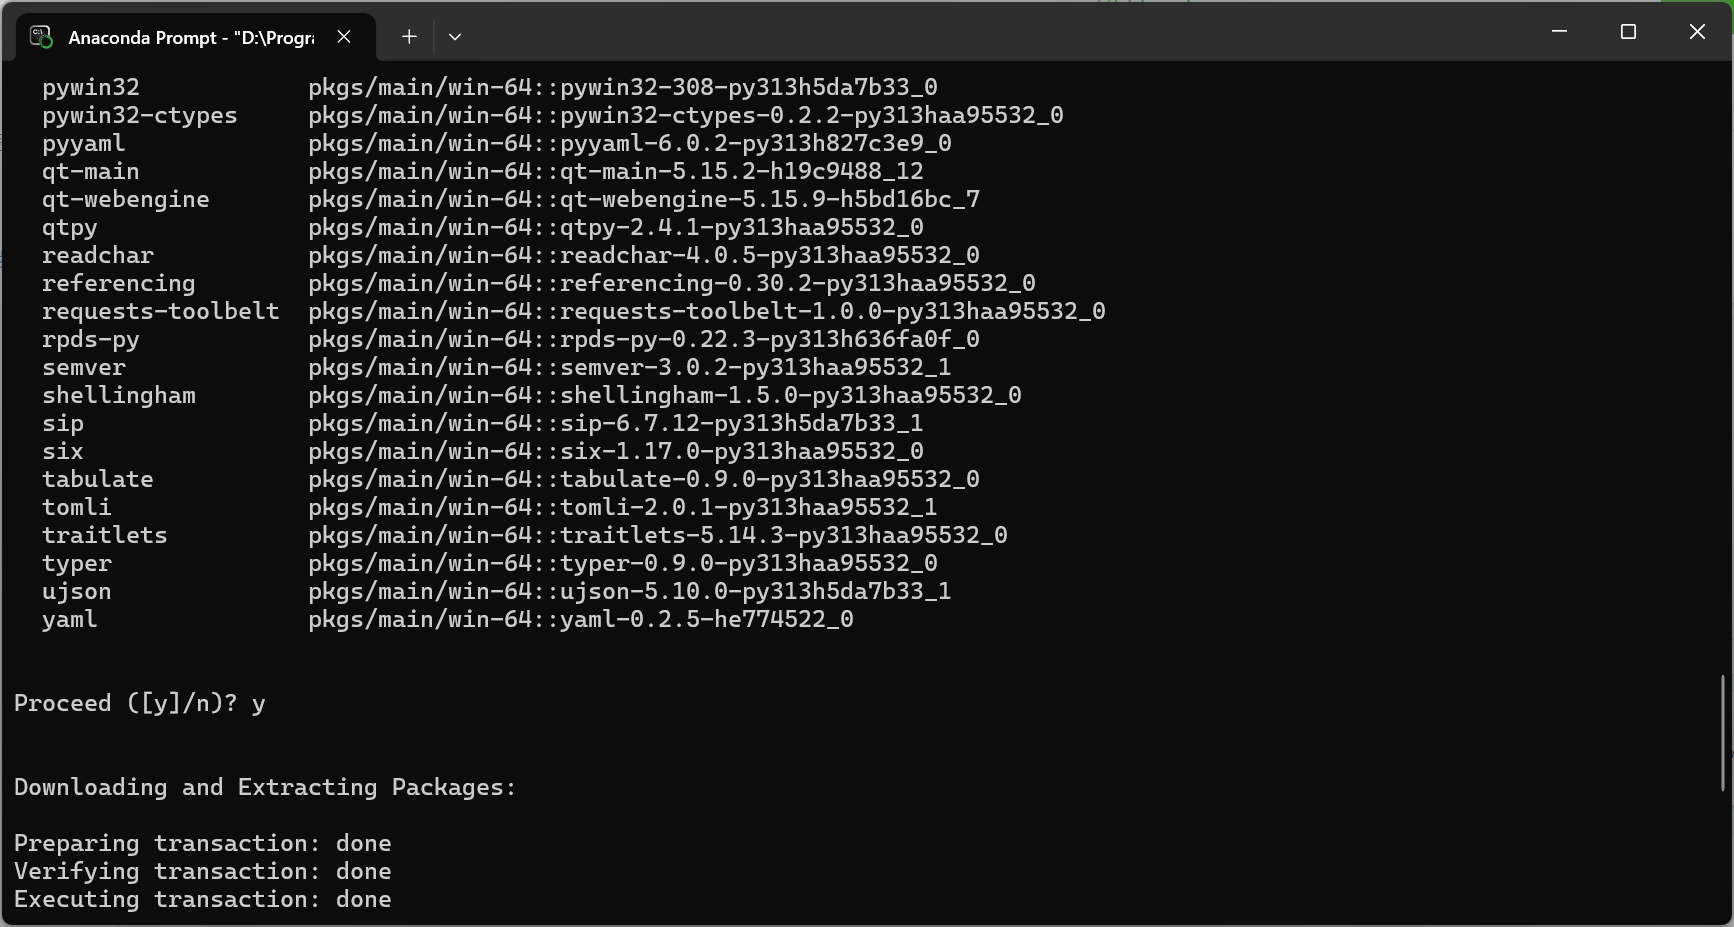Open a new terminal tab
The image size is (1734, 927).
[x=409, y=37]
